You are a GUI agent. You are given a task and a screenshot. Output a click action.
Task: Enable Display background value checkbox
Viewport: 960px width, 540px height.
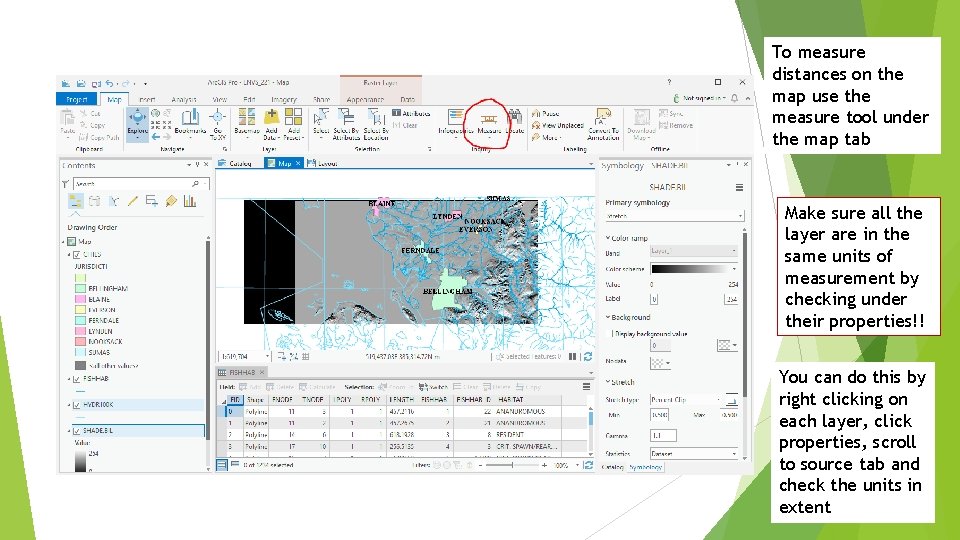[610, 334]
